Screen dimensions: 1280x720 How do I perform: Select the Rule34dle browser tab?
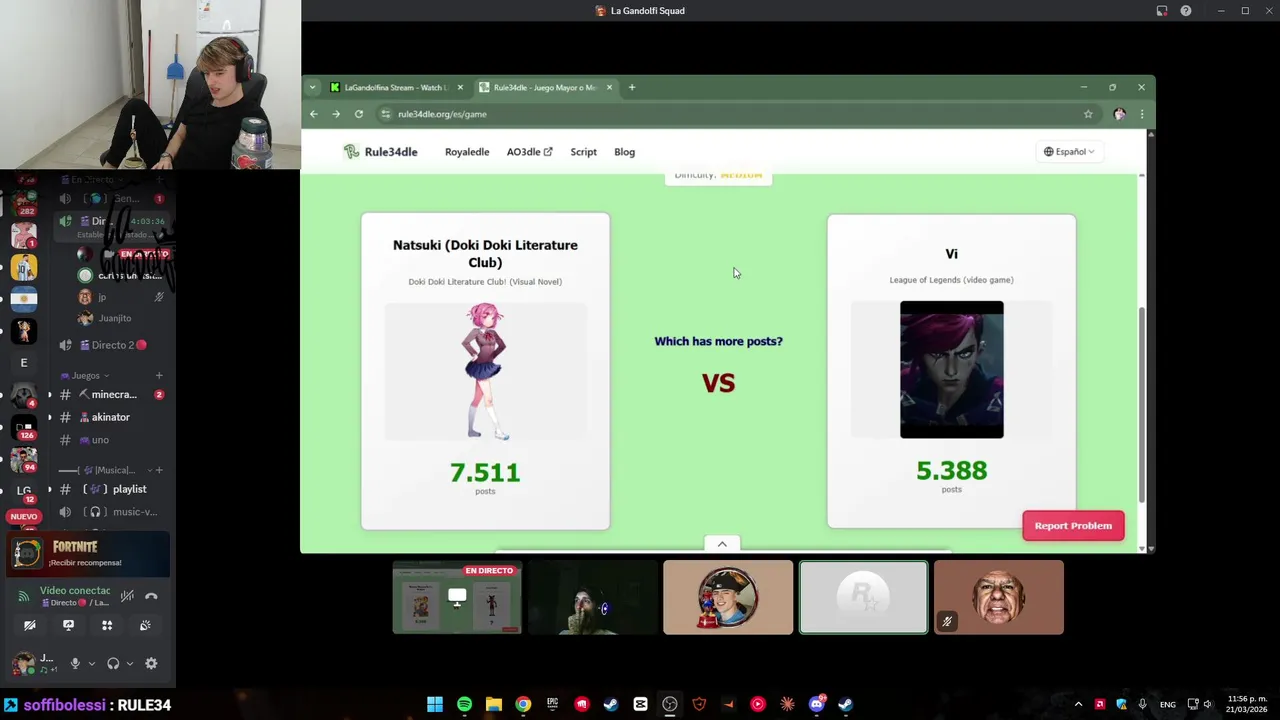click(545, 87)
